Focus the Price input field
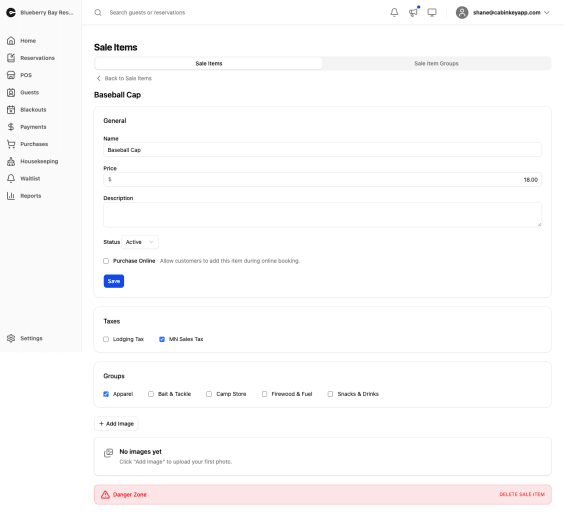 [x=322, y=180]
